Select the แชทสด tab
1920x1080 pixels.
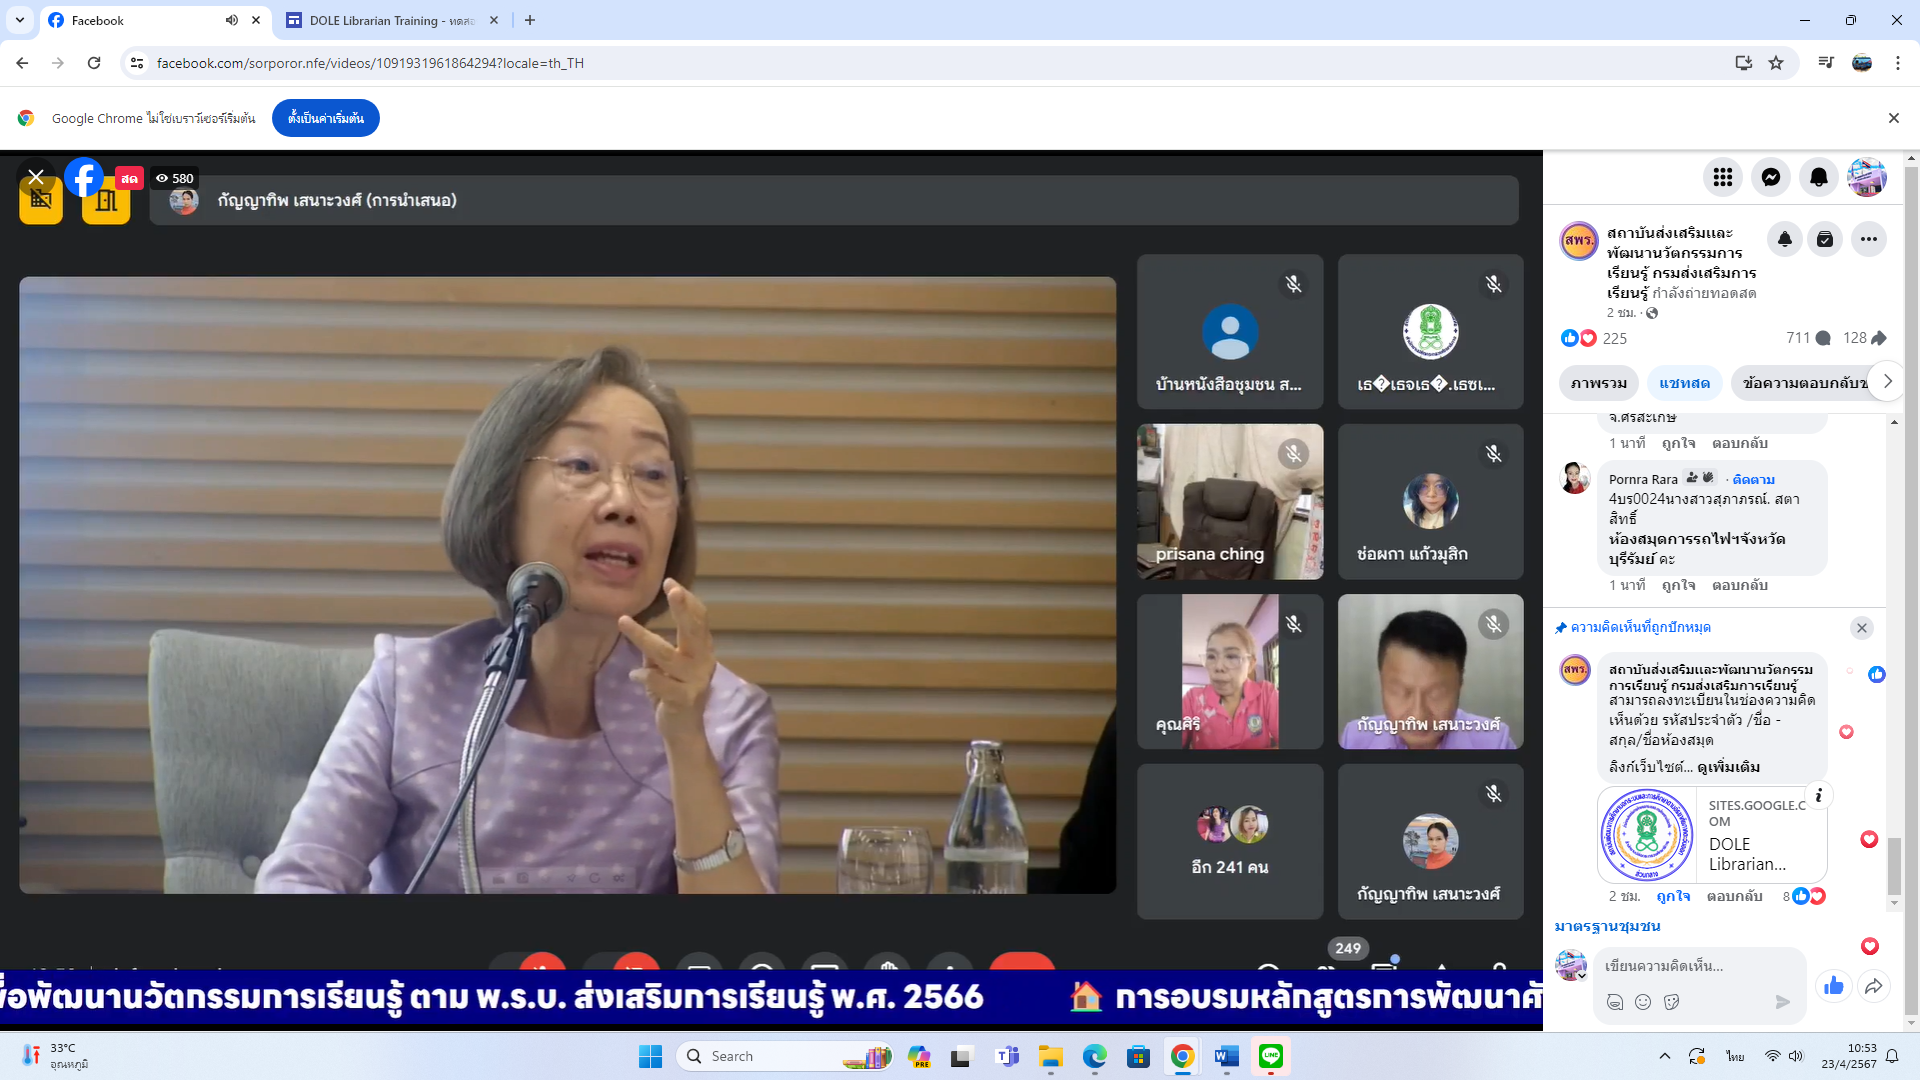[1684, 383]
